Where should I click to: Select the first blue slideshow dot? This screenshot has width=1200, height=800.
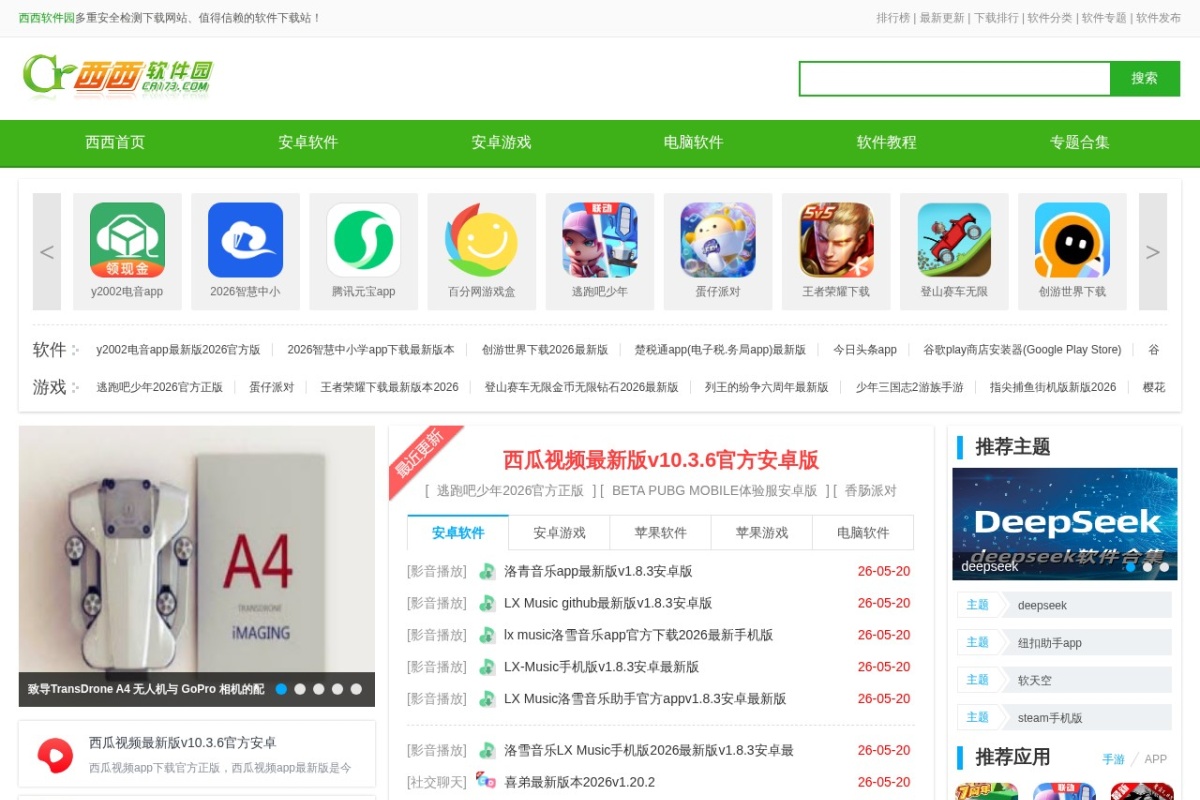point(281,689)
